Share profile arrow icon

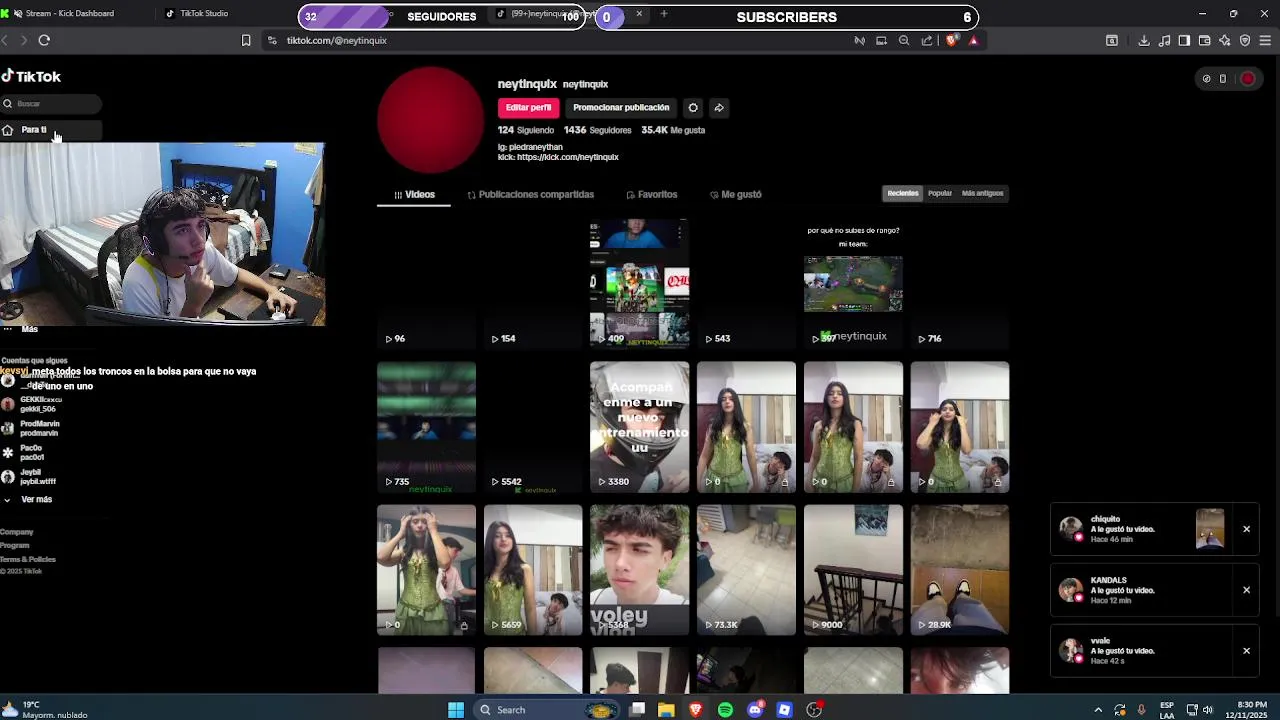[718, 107]
